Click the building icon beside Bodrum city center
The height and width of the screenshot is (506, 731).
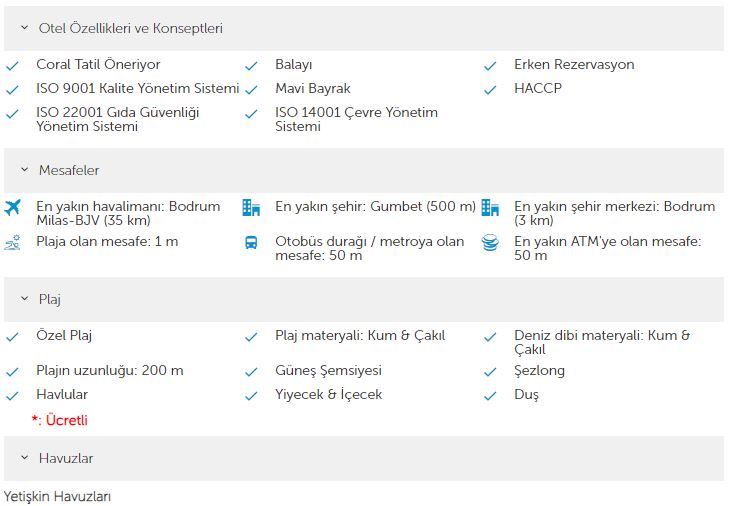tap(490, 208)
